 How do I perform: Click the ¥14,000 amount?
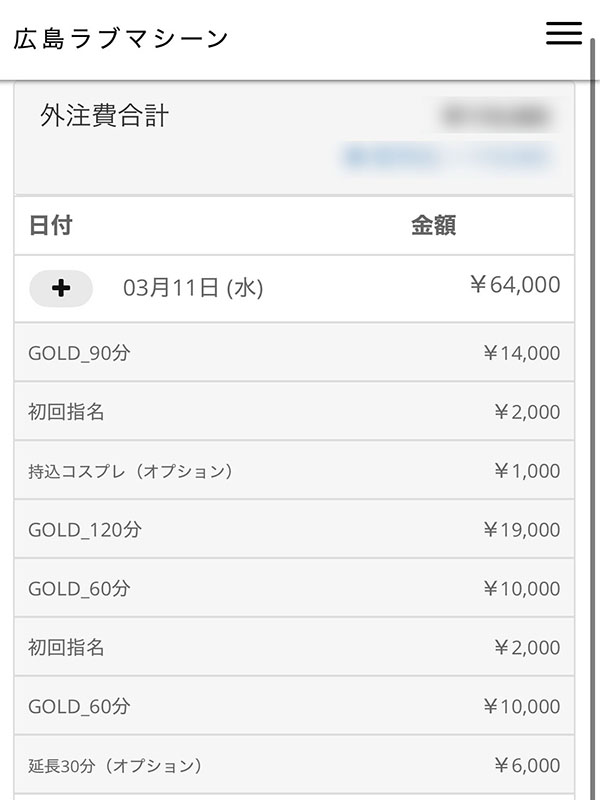[x=521, y=353]
